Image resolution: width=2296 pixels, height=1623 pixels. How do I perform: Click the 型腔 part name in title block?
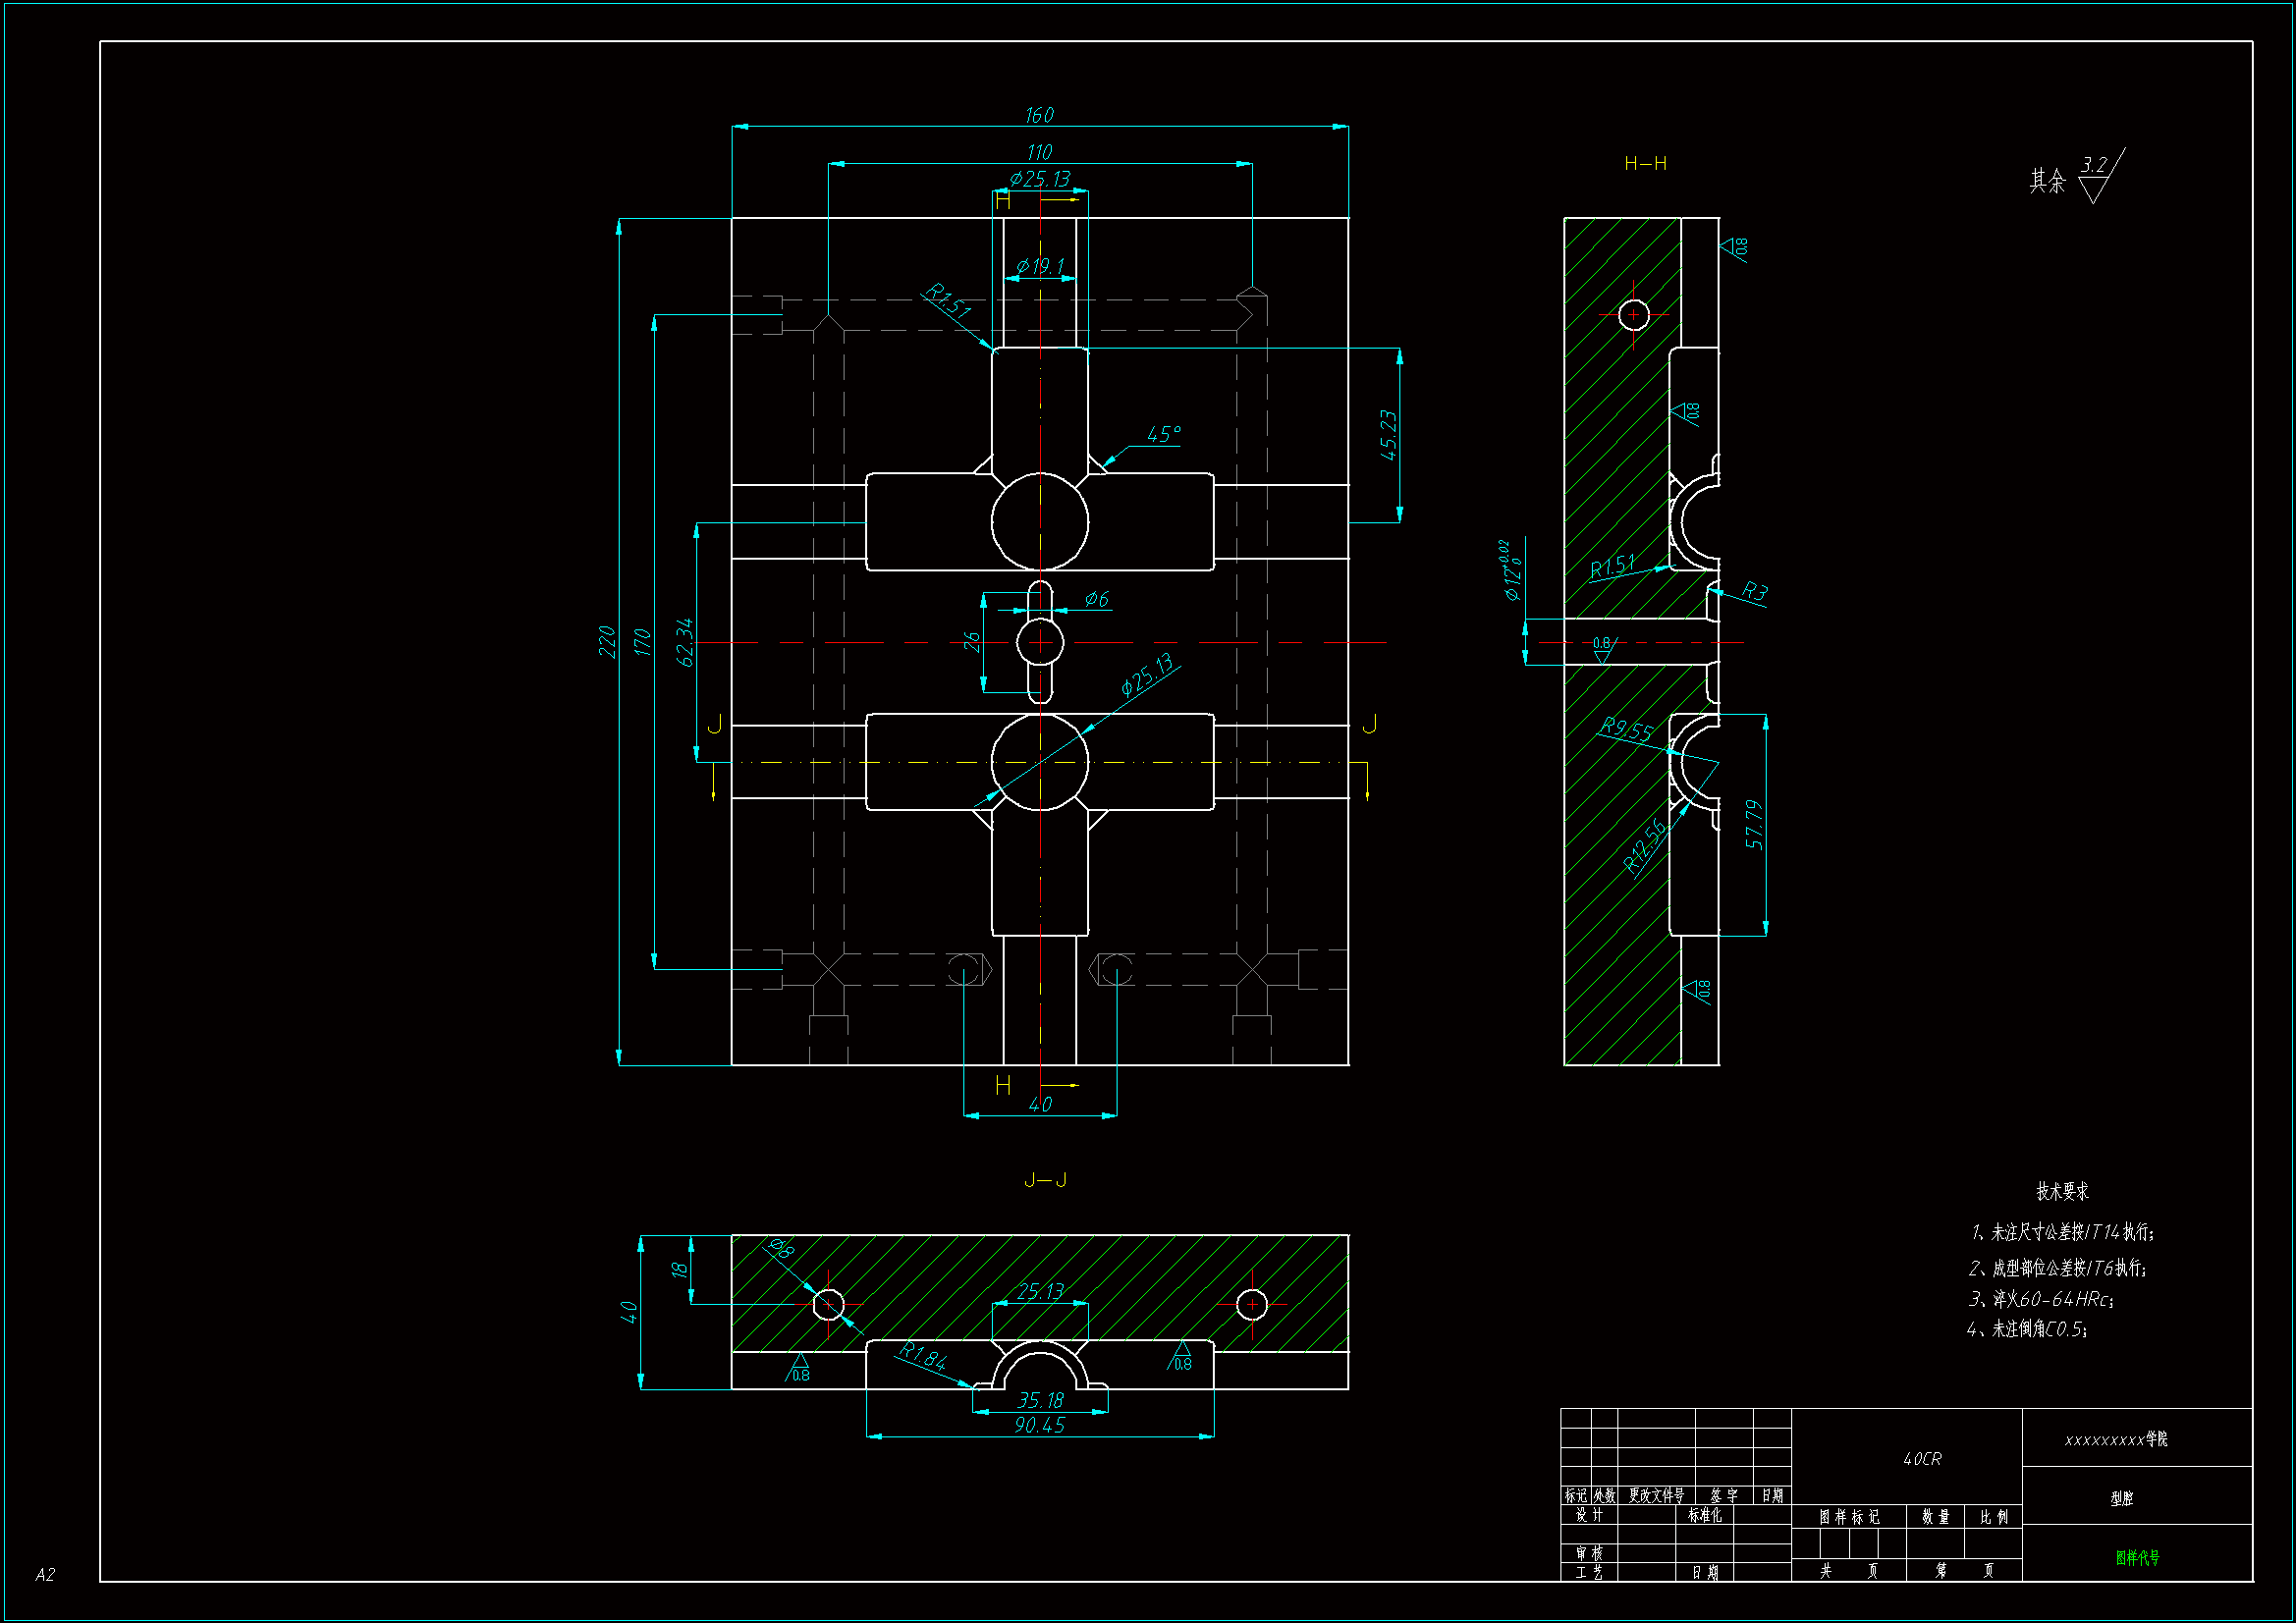tap(2121, 1498)
